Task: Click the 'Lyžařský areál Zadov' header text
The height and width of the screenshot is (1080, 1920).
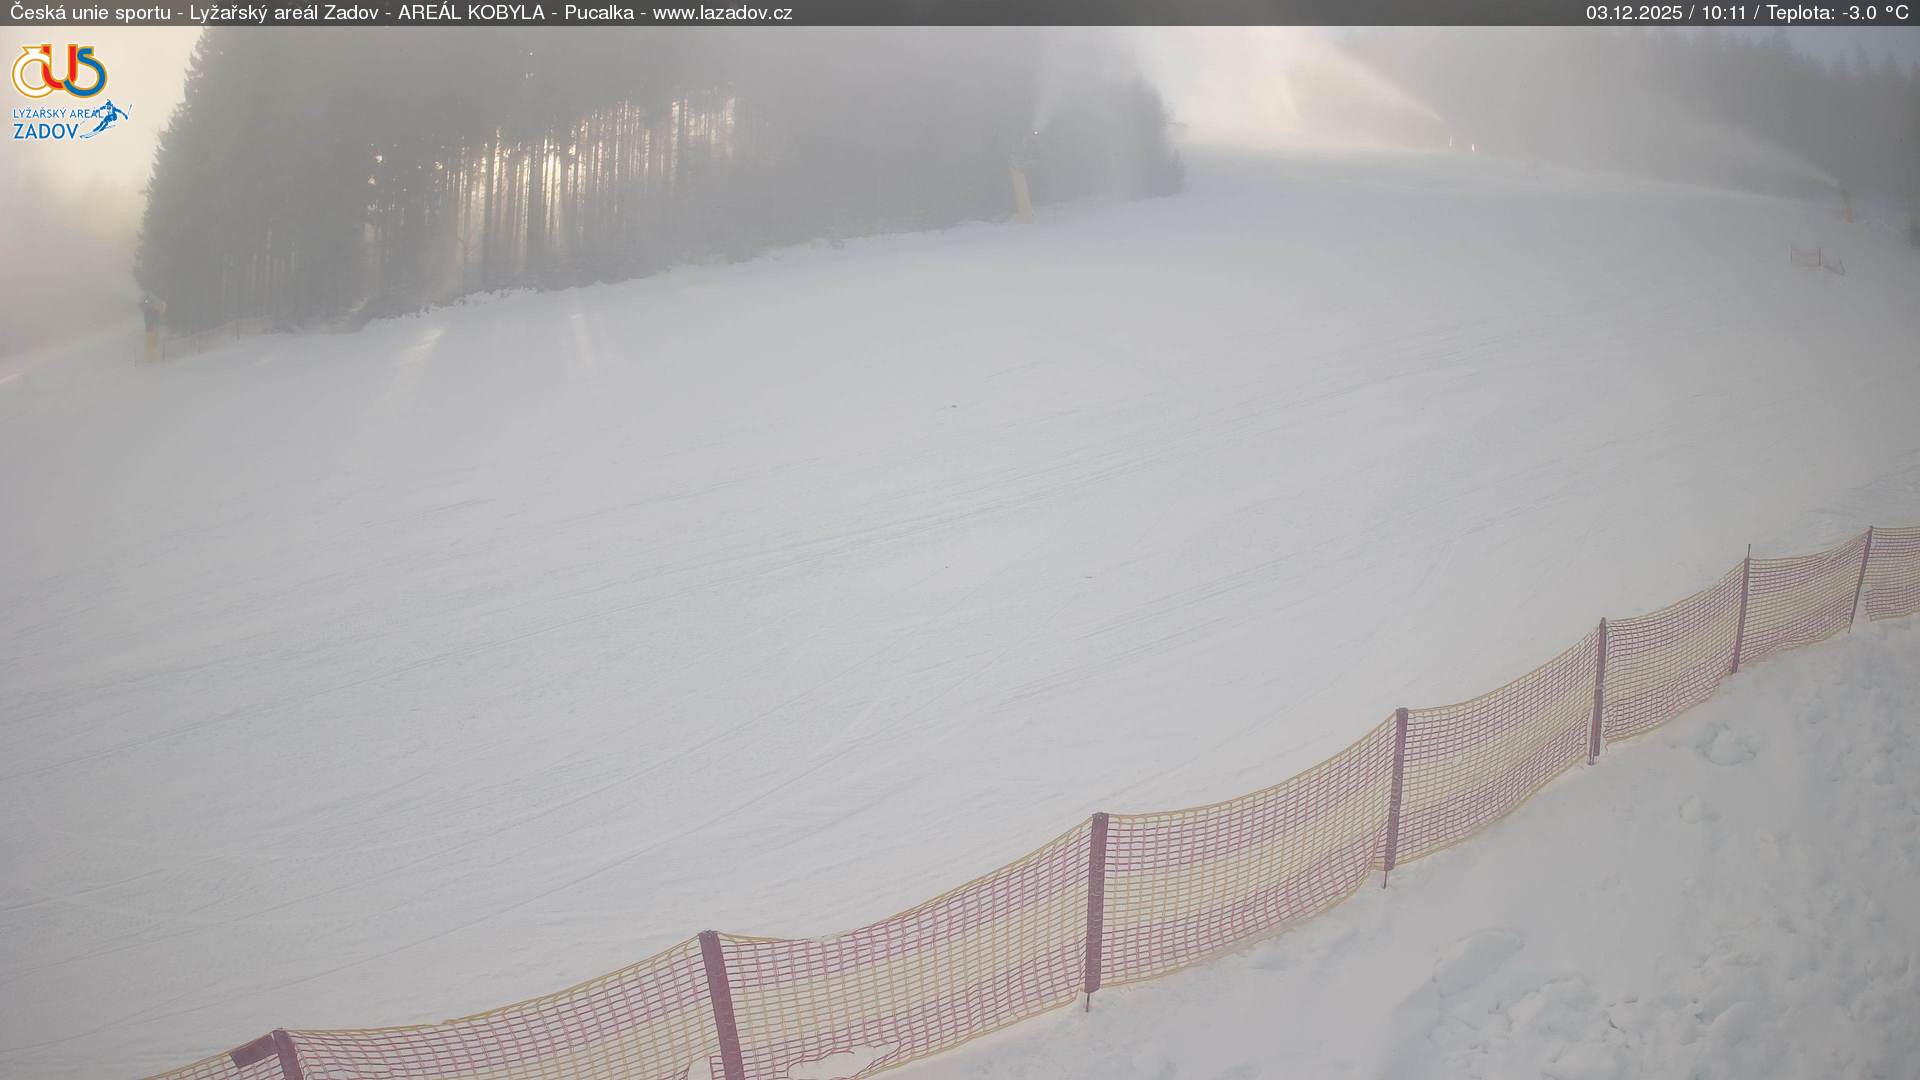Action: click(284, 13)
